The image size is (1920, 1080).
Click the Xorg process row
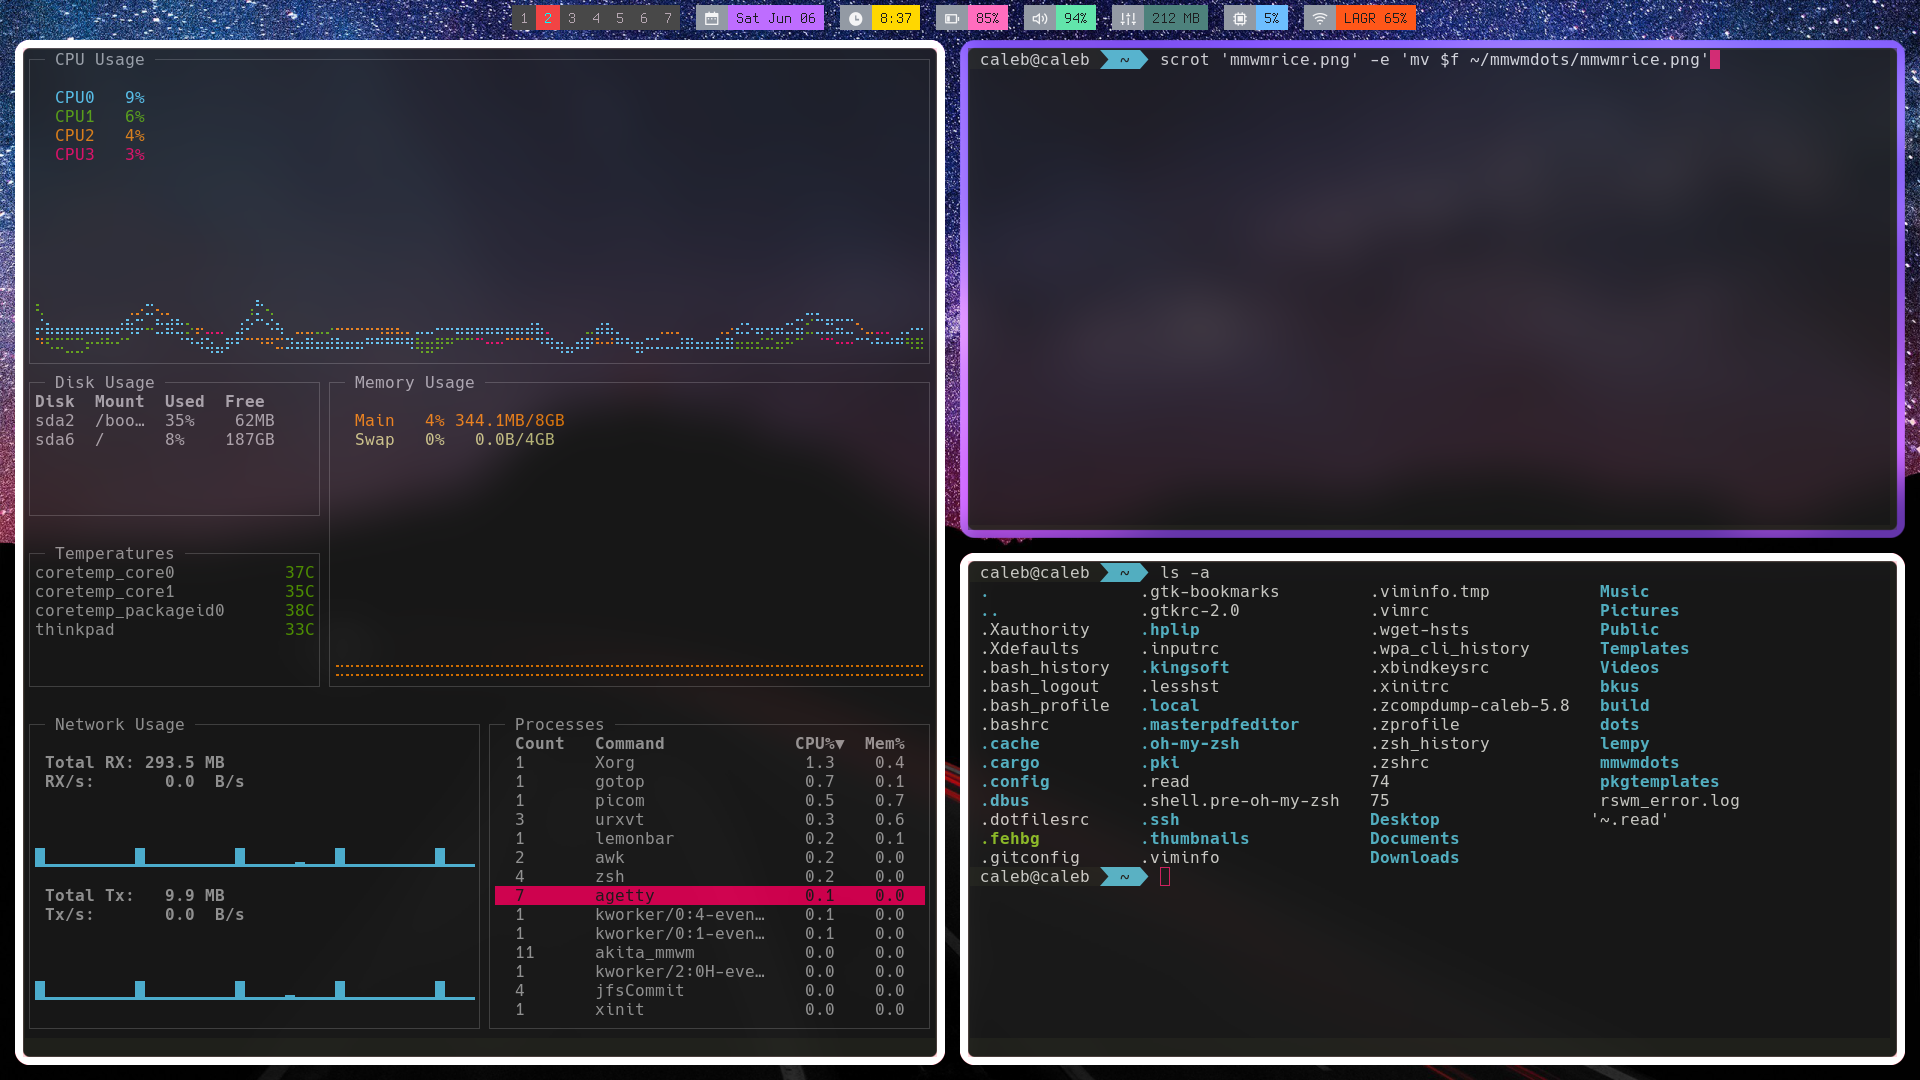coord(614,763)
